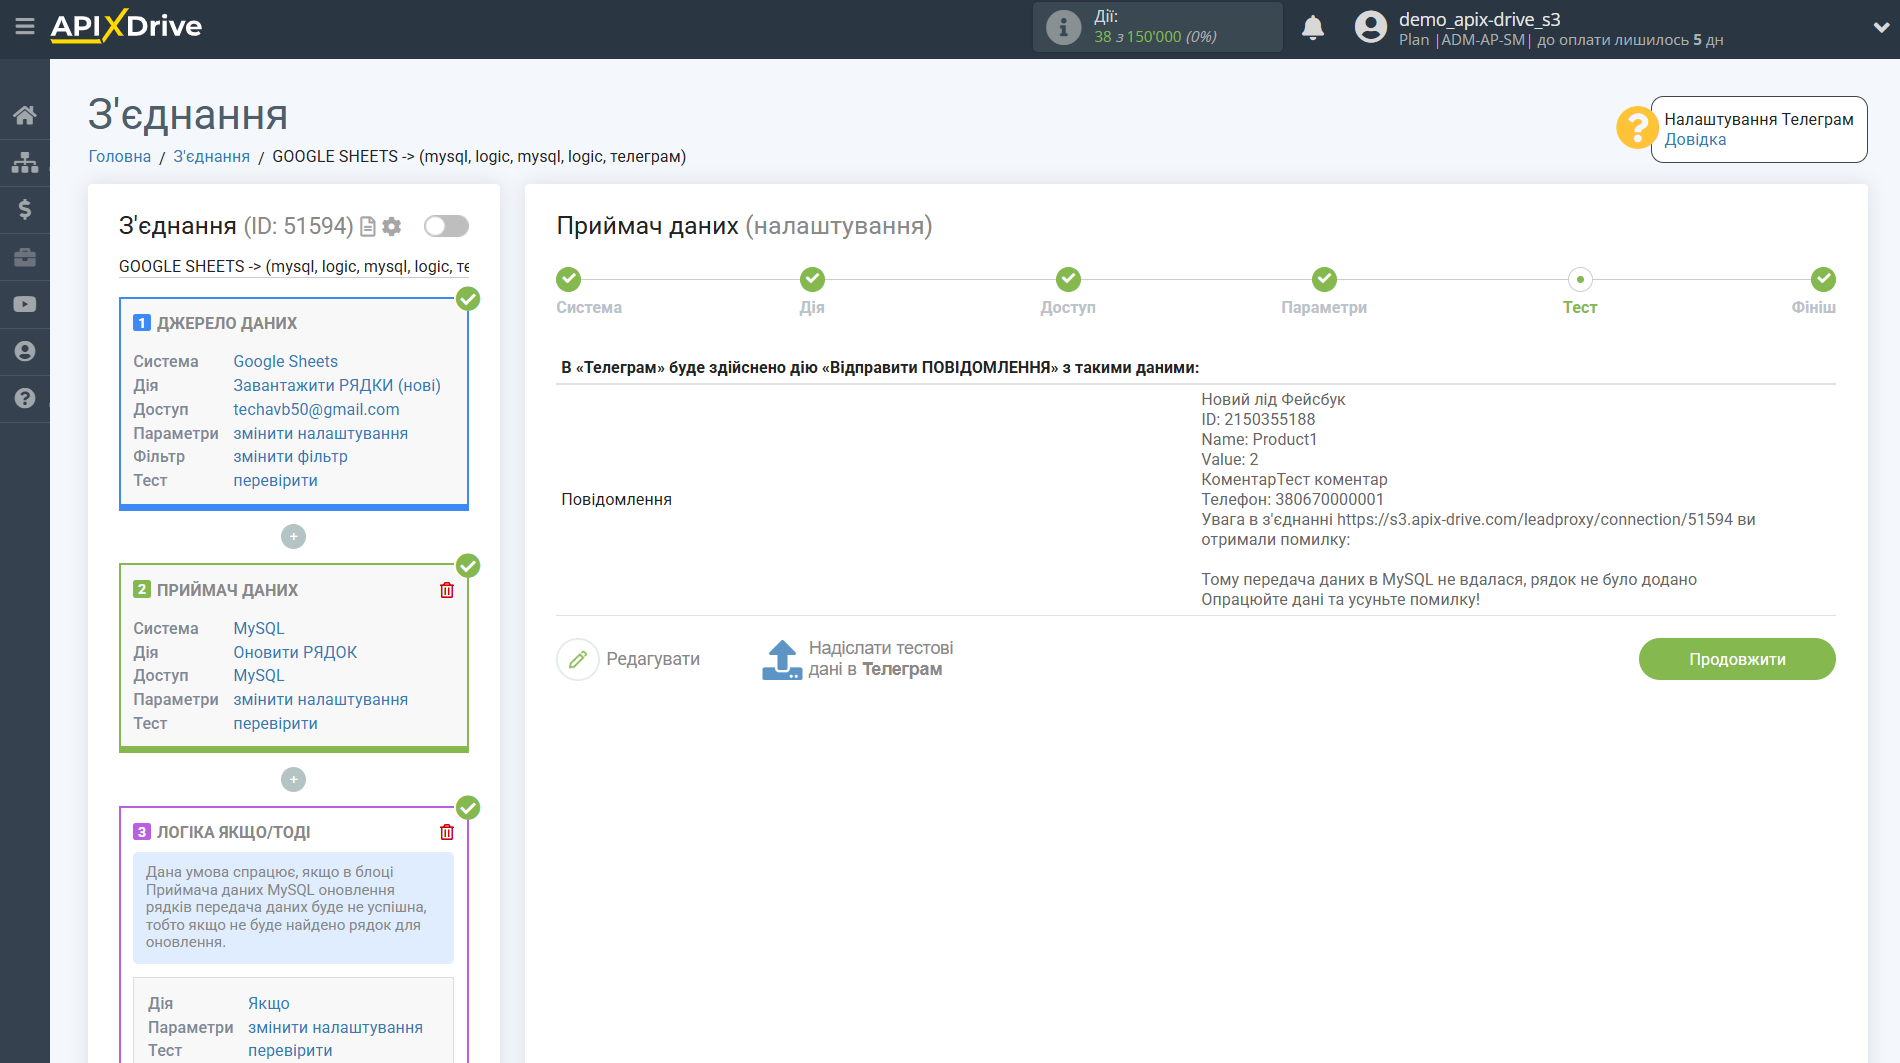Open the briefcase sidebar icon
Image resolution: width=1900 pixels, height=1063 pixels.
point(25,257)
